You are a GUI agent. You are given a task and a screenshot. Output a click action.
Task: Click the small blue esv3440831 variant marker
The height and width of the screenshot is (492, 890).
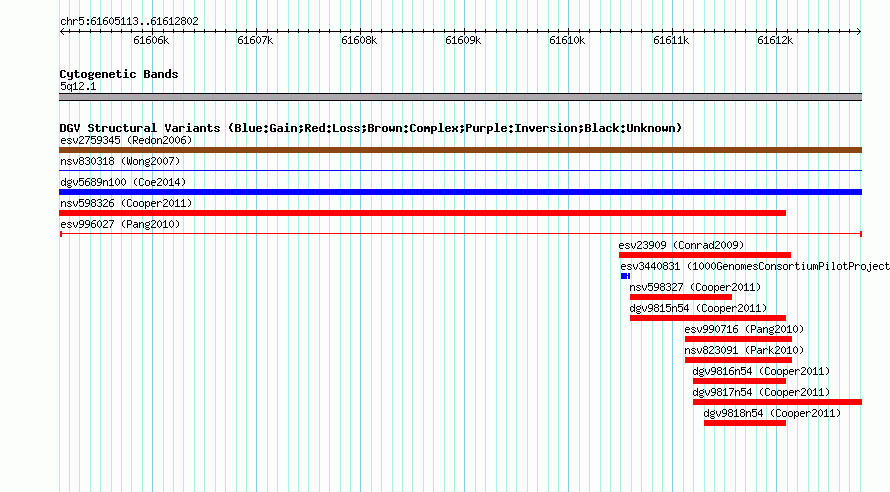click(x=625, y=276)
